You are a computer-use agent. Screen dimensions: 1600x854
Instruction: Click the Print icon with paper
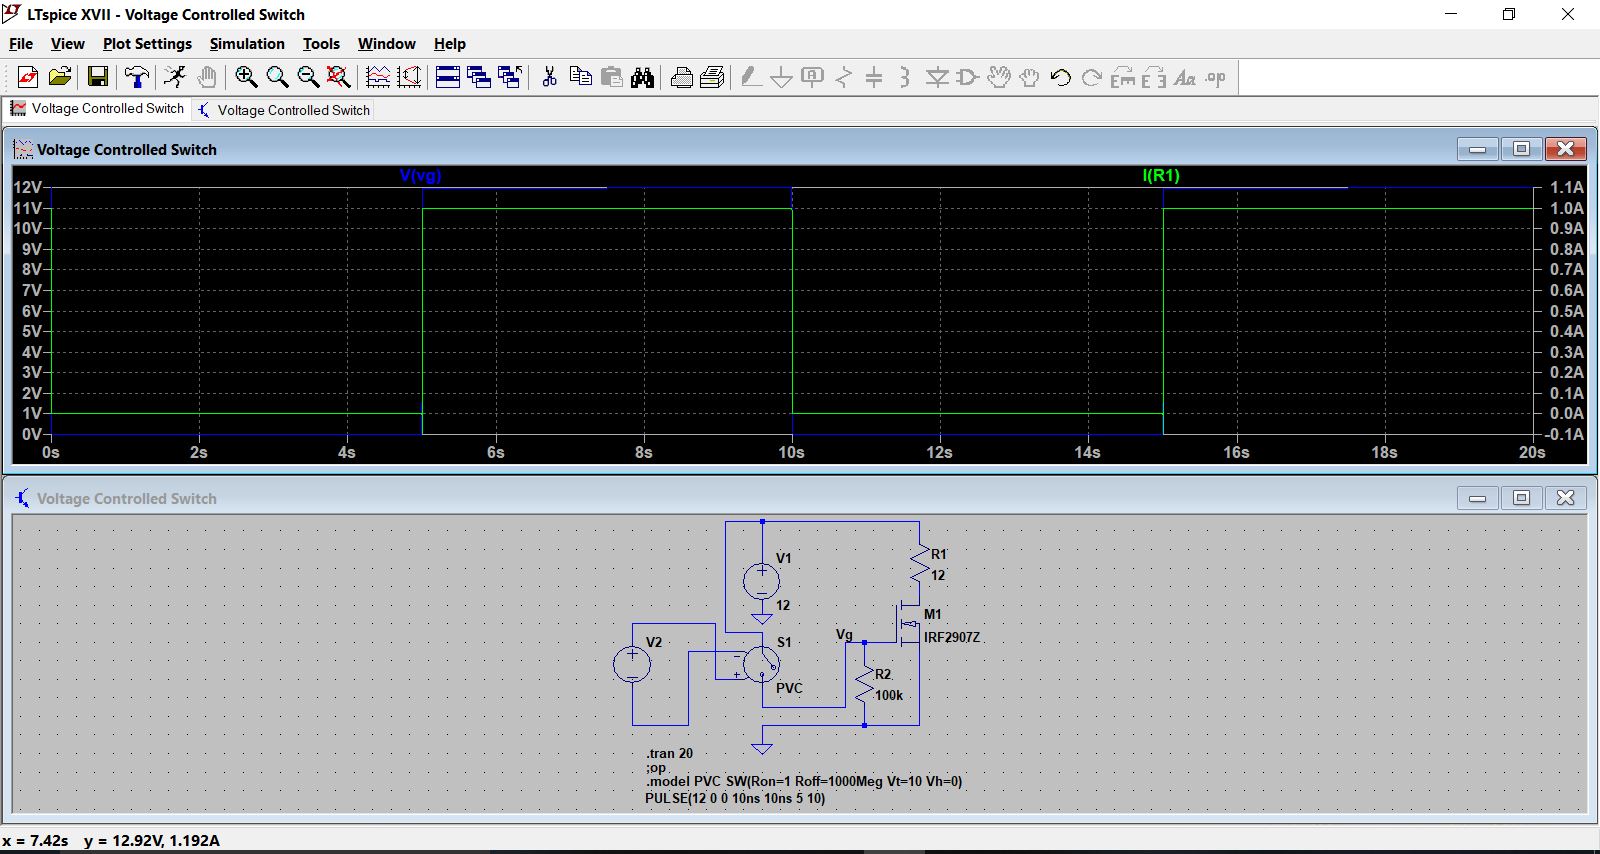pyautogui.click(x=713, y=77)
